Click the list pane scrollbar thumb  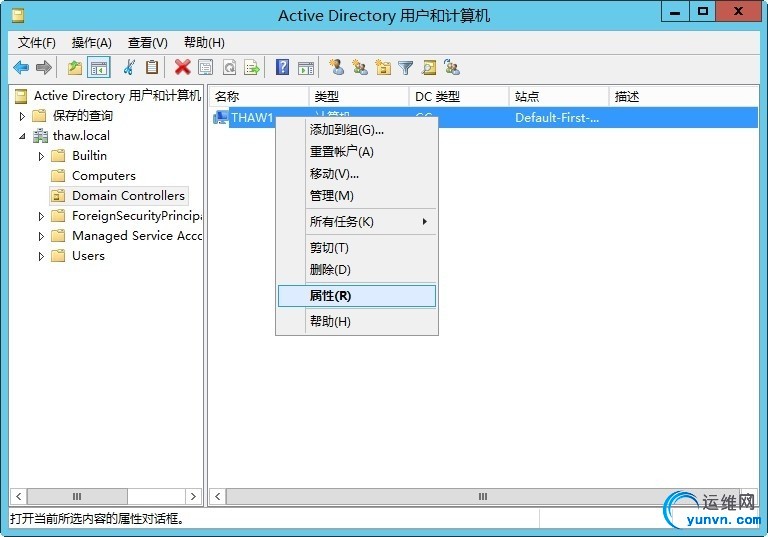click(x=482, y=496)
